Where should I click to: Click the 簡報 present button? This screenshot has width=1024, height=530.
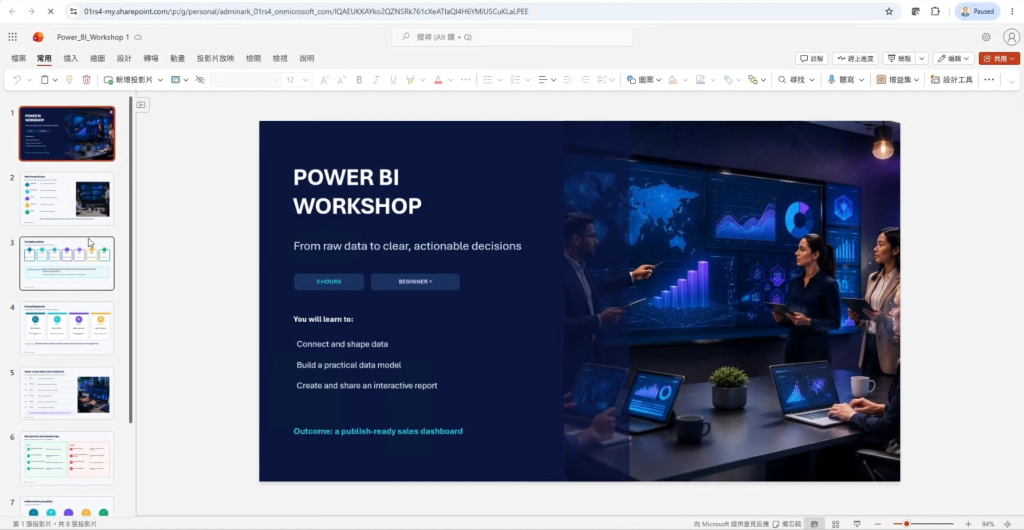click(899, 58)
